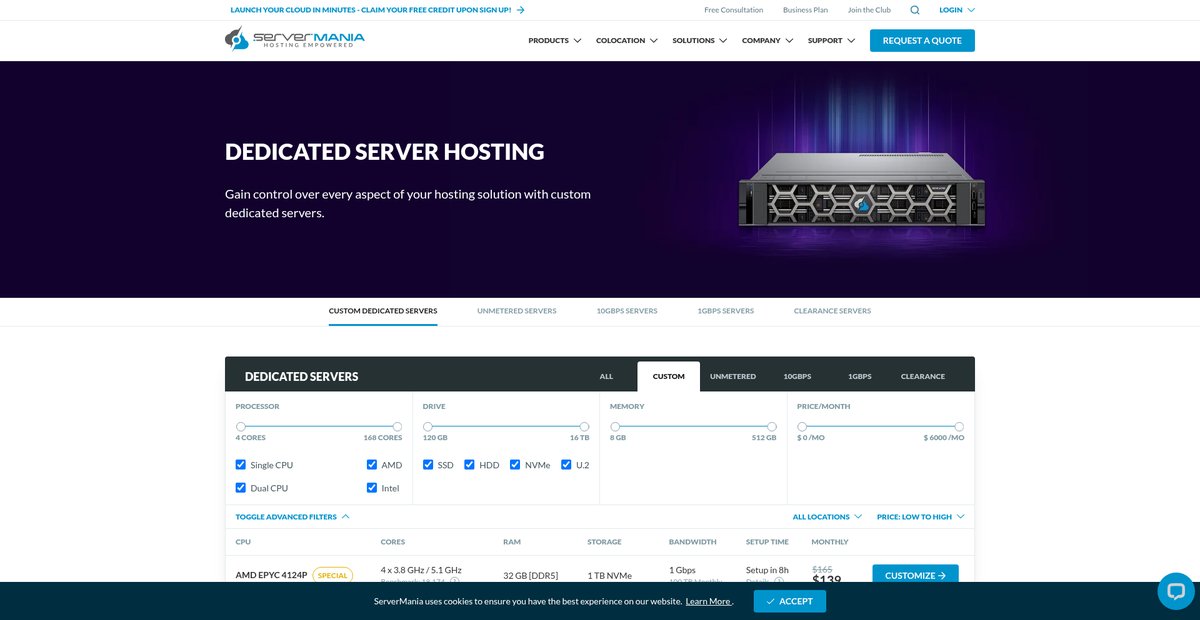Click price slider minimum handle at $0

tap(802, 426)
